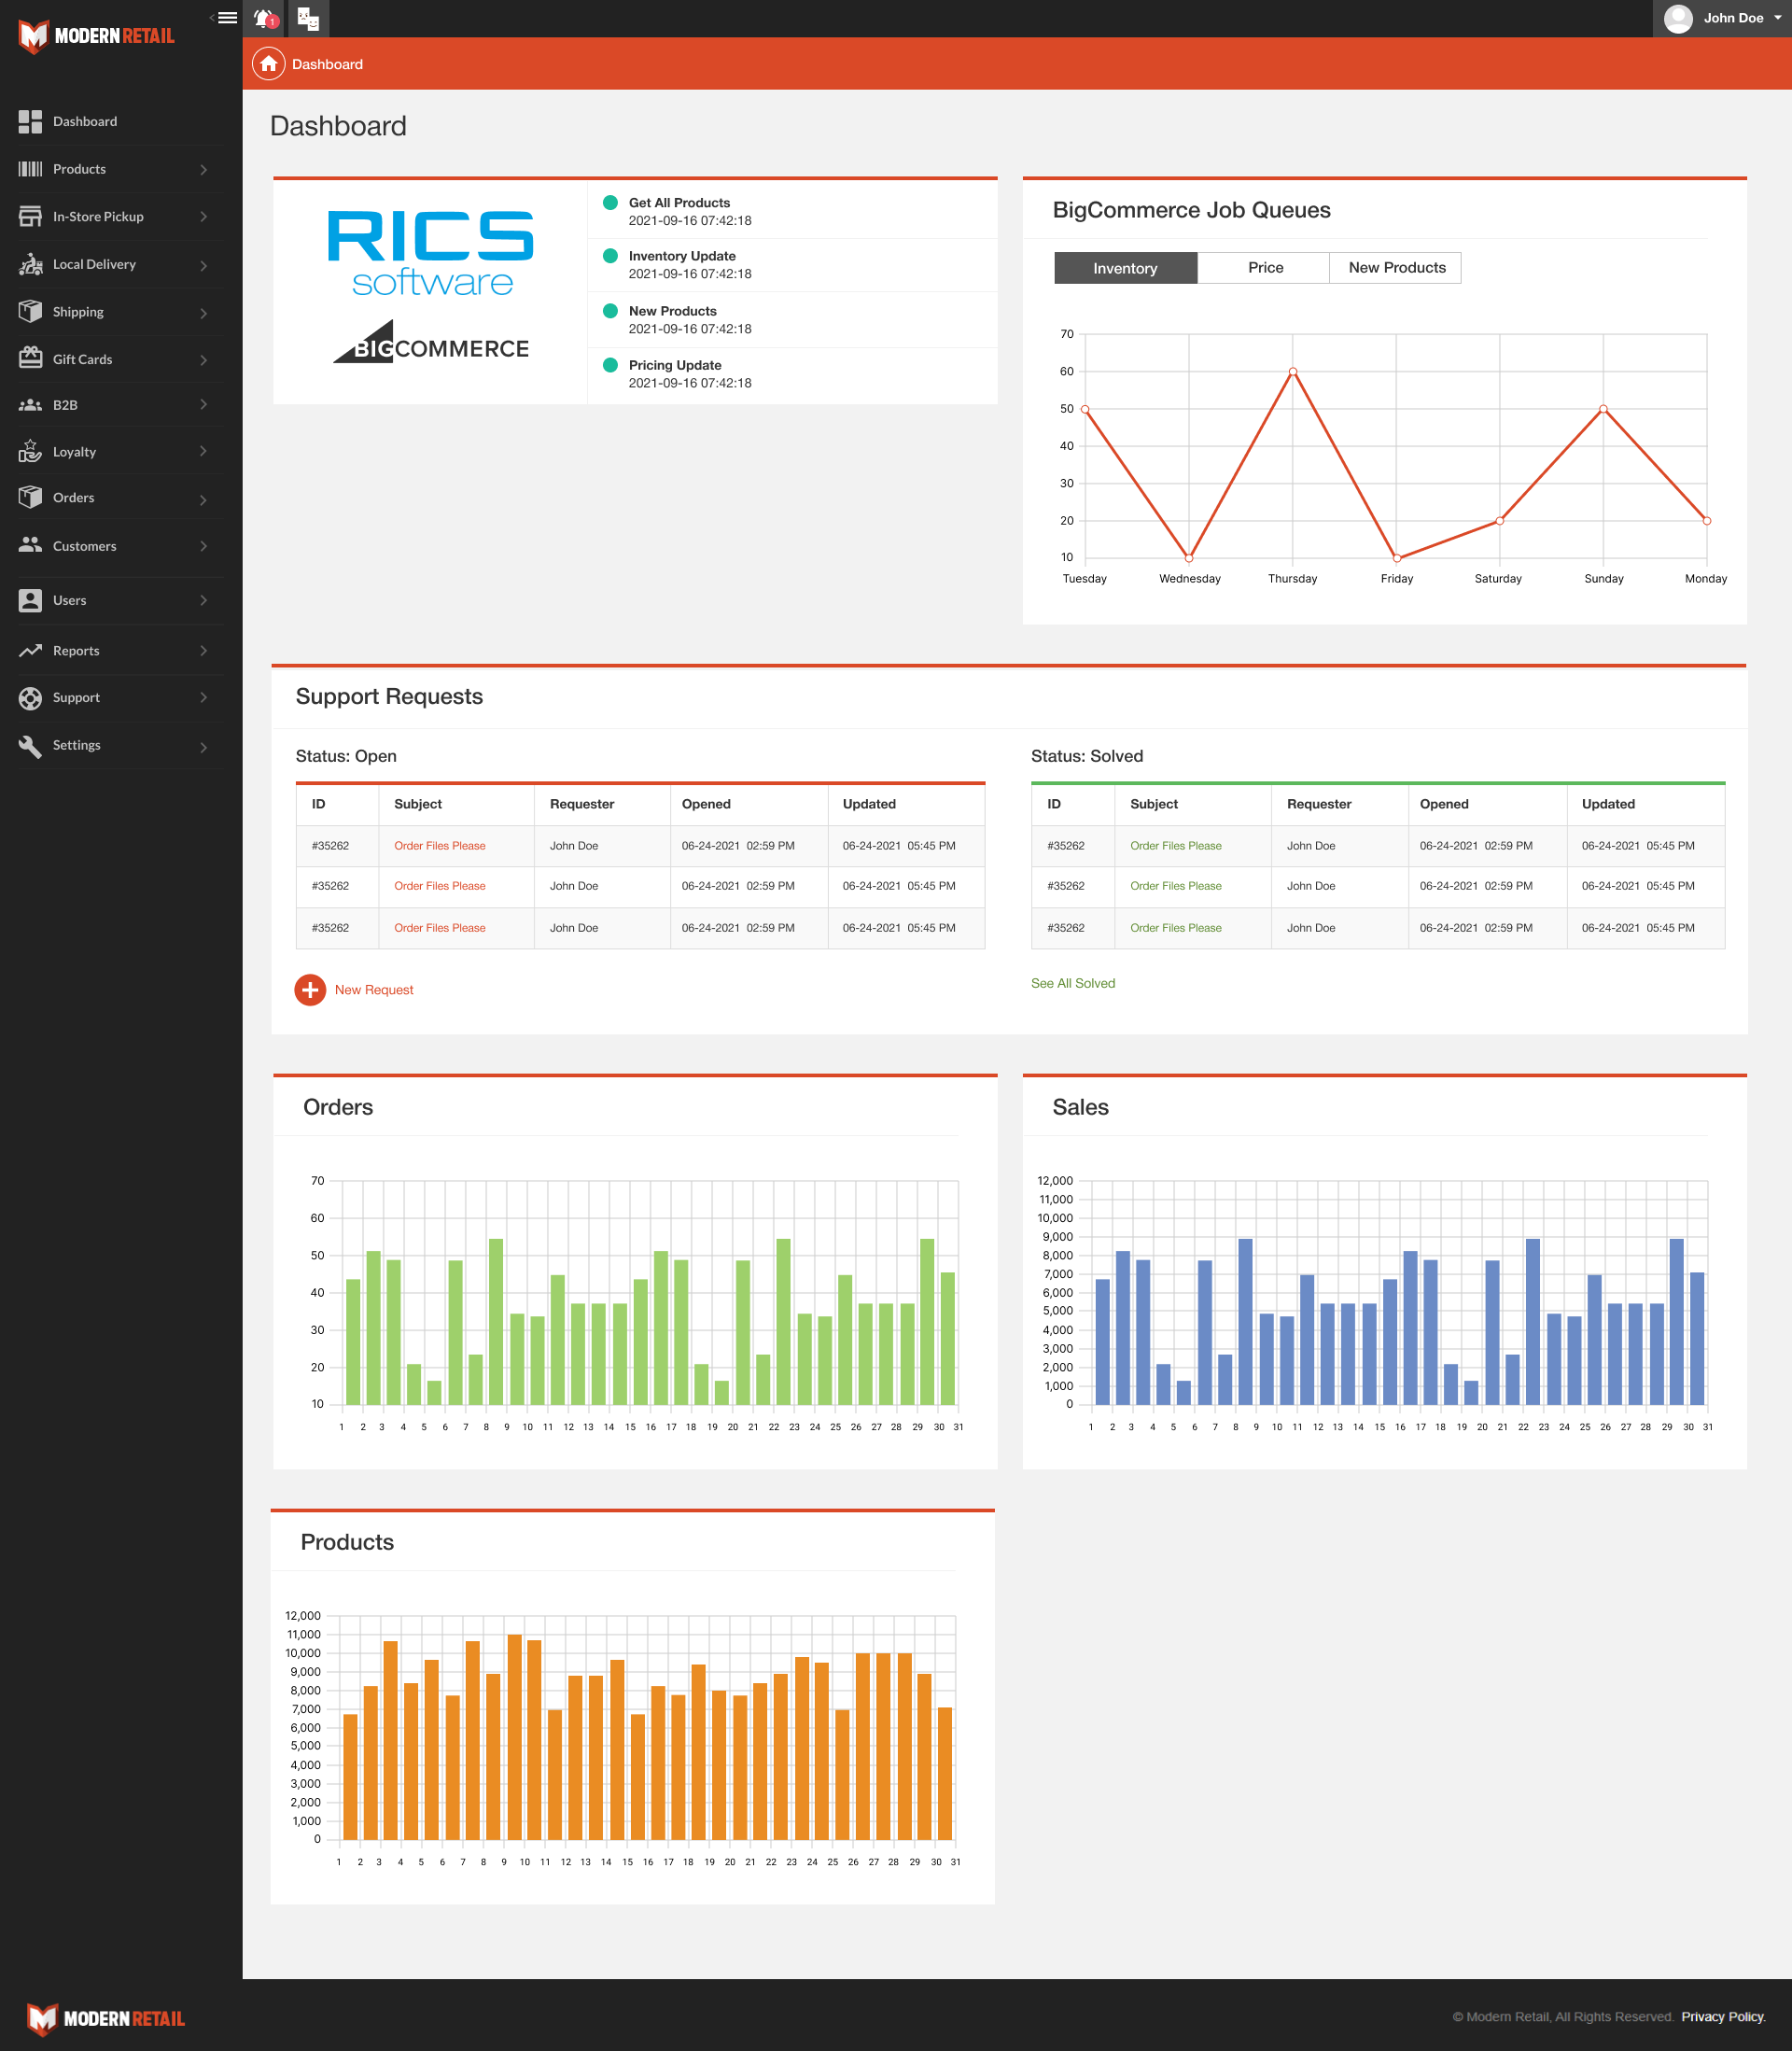Viewport: 1792px width, 2051px height.
Task: Click New Request button in Support
Action: point(356,989)
